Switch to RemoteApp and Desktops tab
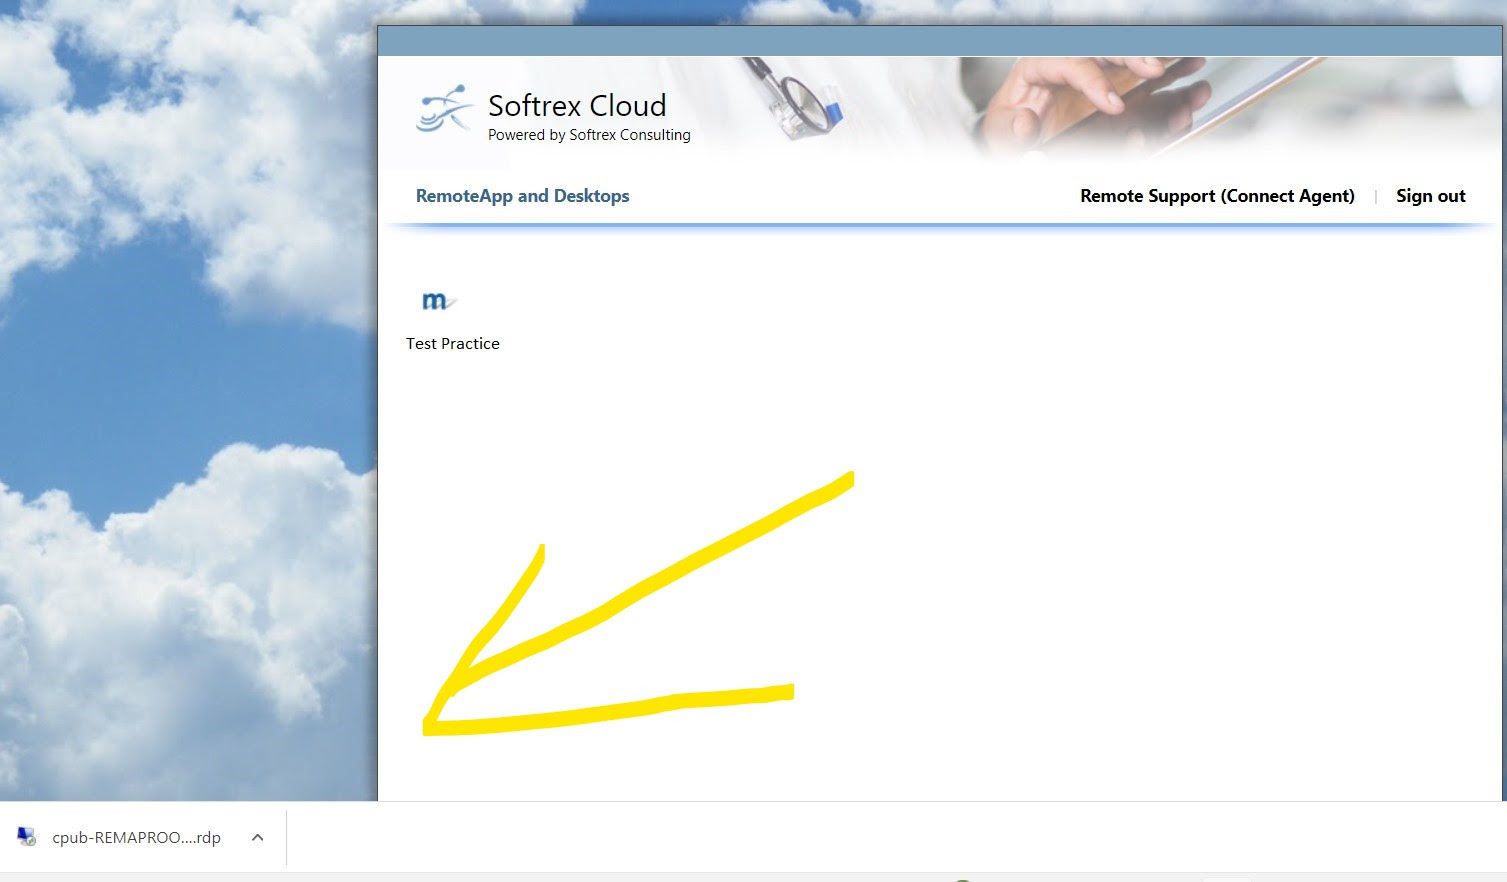The image size is (1507, 882). pyautogui.click(x=522, y=196)
